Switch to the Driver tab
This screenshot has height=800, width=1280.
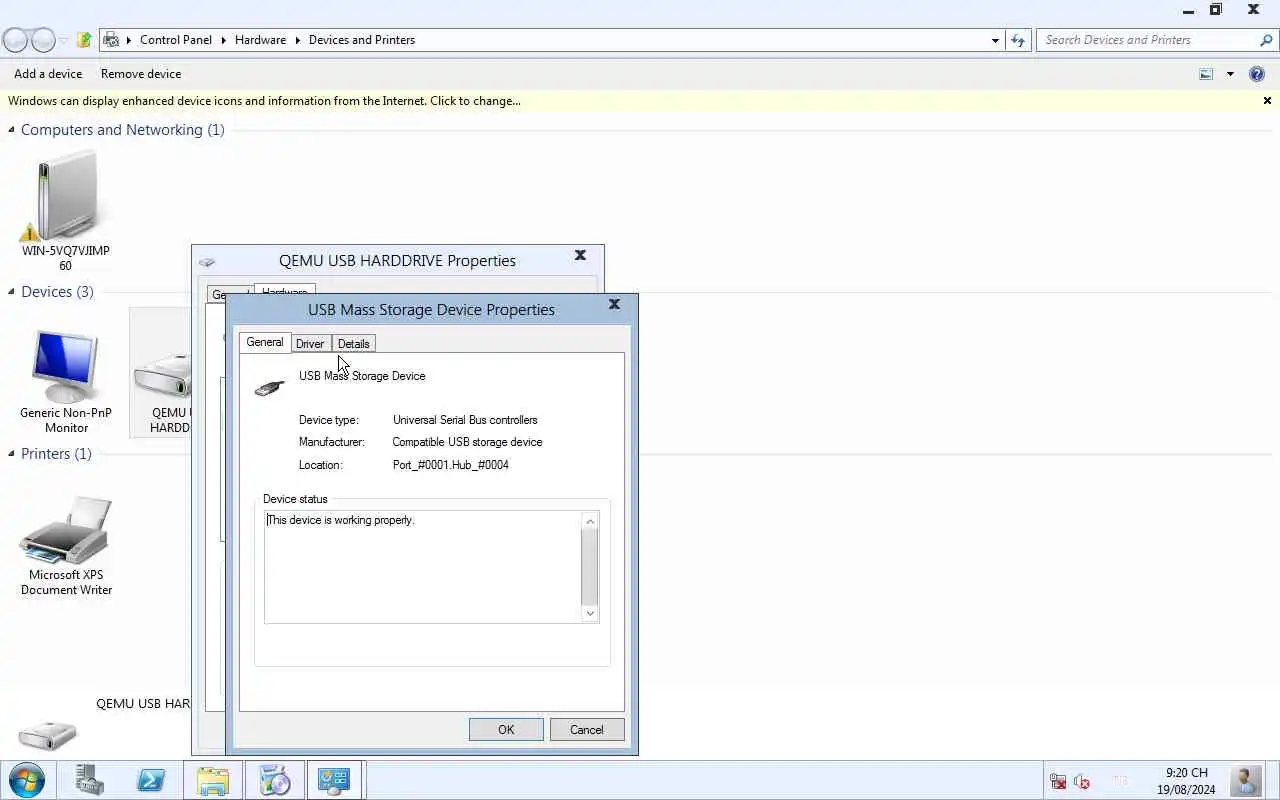coord(310,344)
